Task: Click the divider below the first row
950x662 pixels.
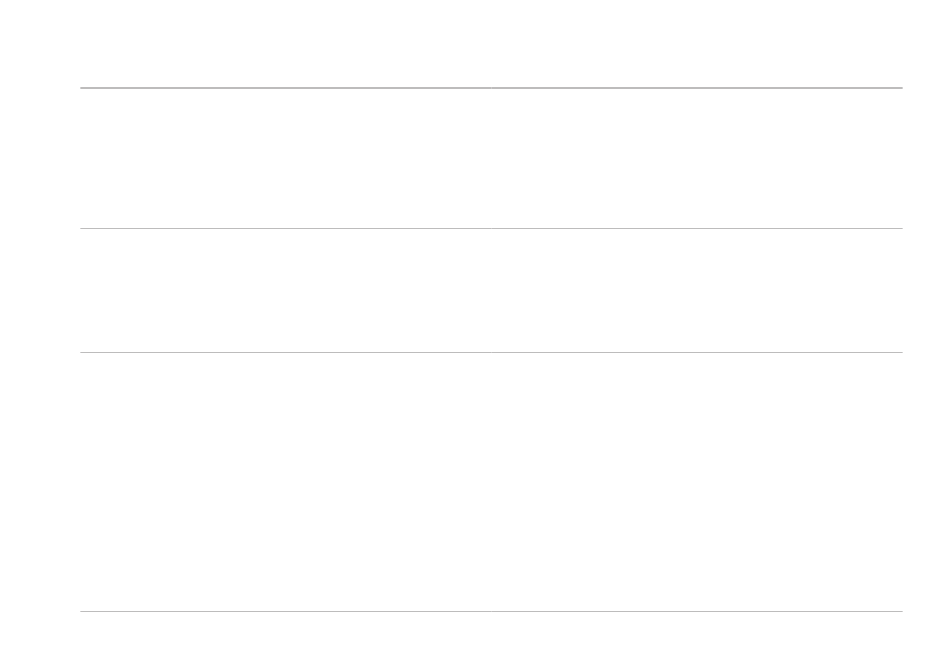Action: click(491, 228)
